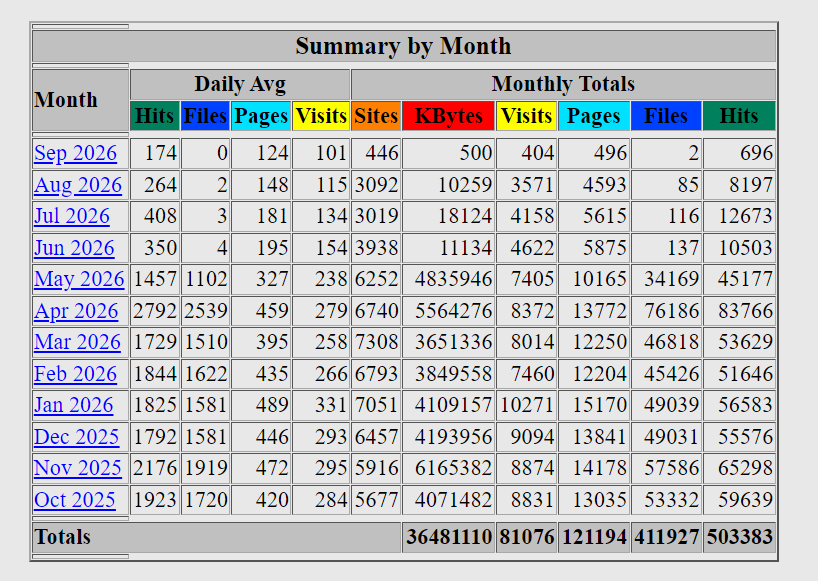This screenshot has width=818, height=581.
Task: Click the Summary by Month title
Action: (403, 46)
